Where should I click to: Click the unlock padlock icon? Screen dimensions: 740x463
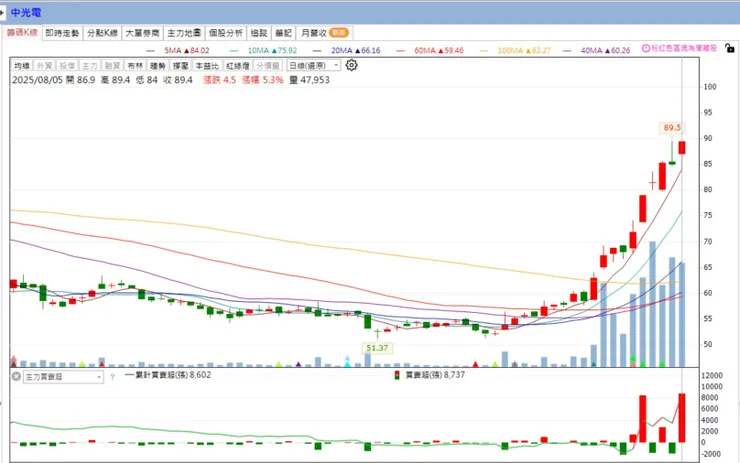(x=730, y=48)
